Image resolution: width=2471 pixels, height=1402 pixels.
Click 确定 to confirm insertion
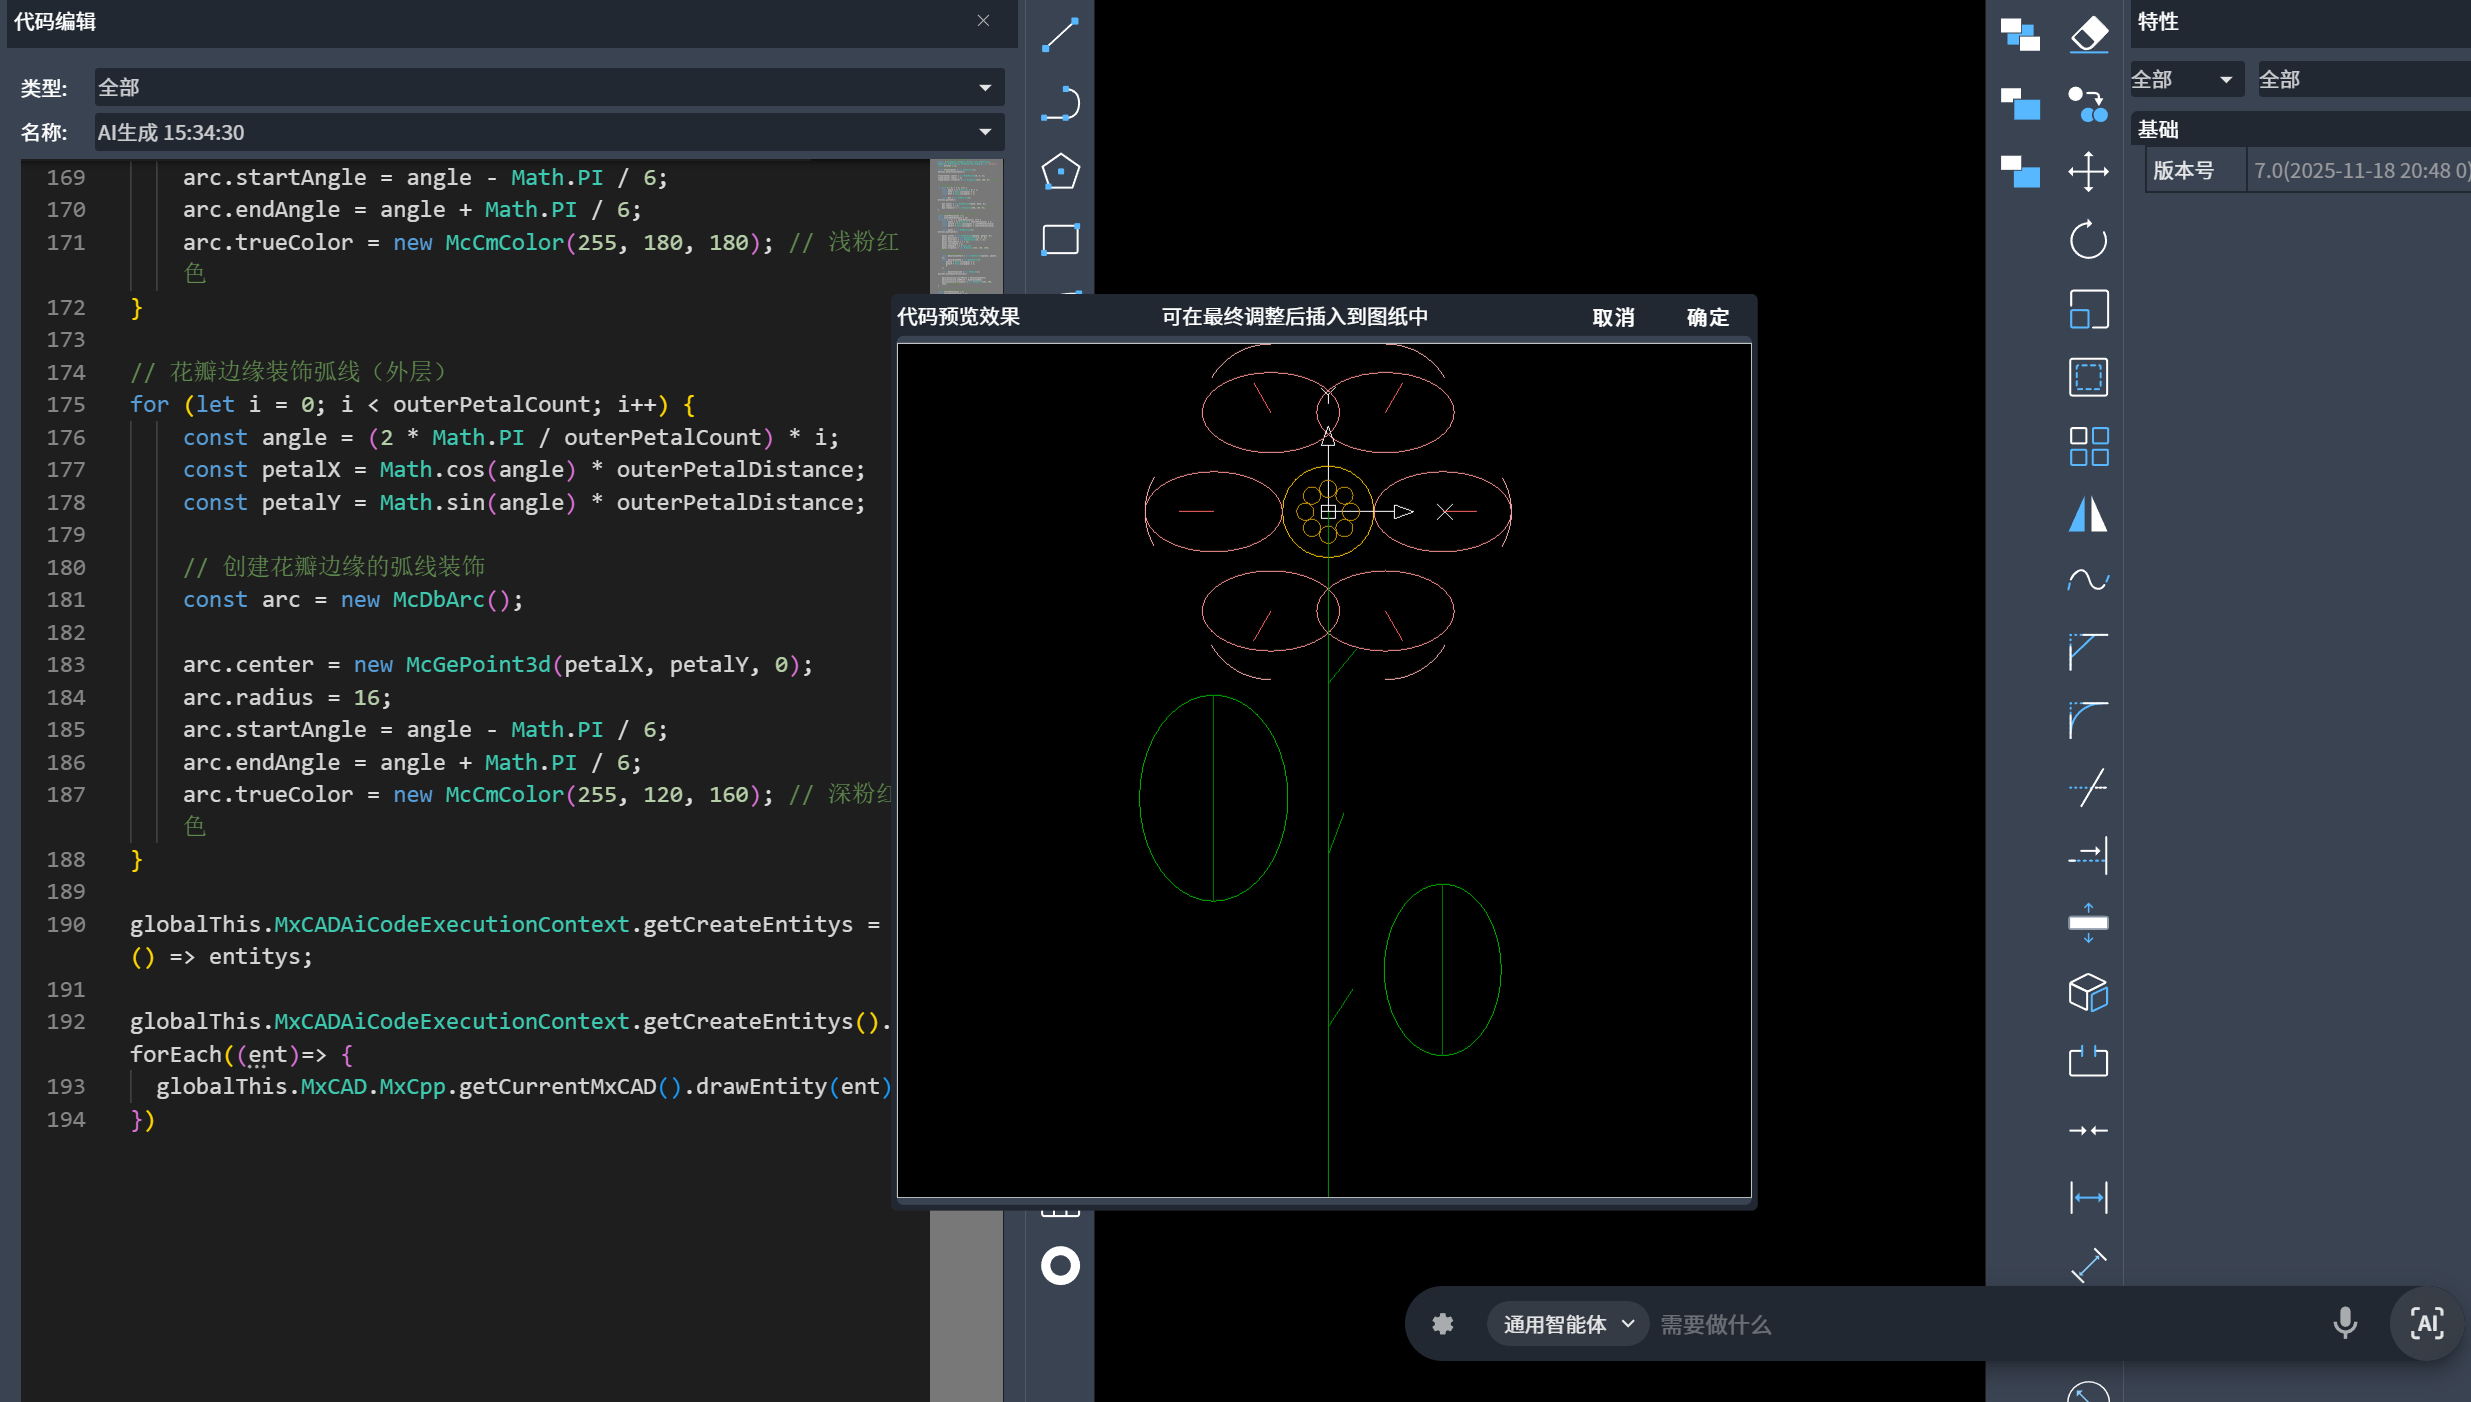(x=1707, y=317)
